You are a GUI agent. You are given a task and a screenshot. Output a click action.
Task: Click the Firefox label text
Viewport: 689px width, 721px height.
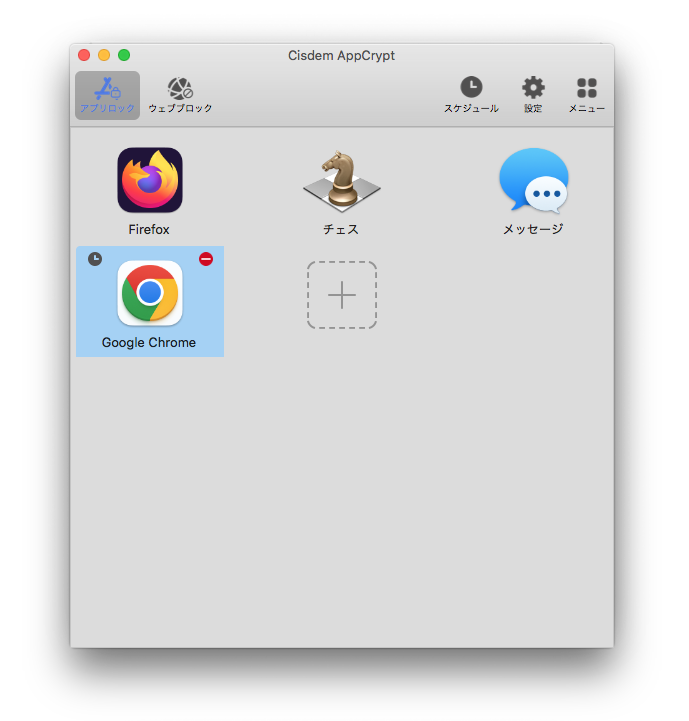click(149, 229)
